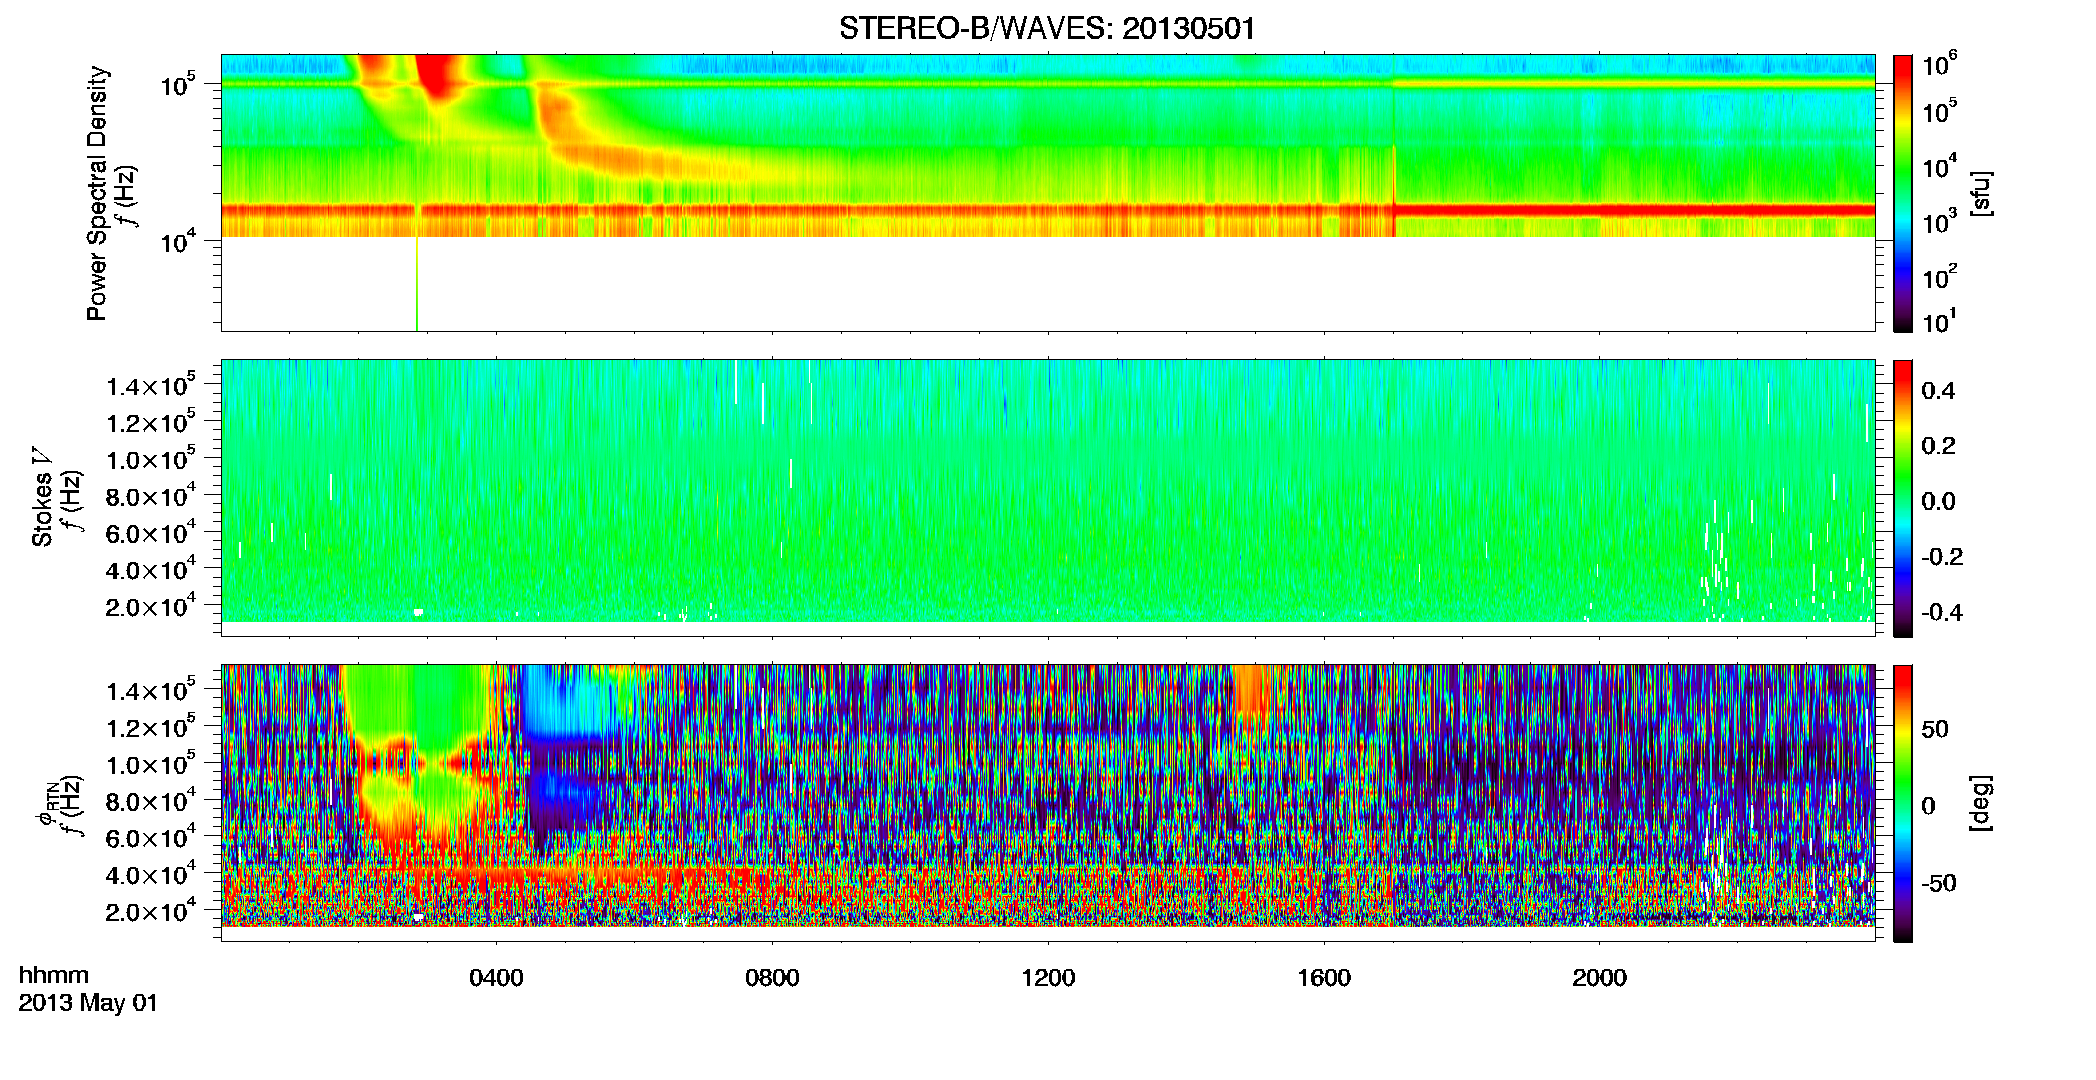Click the 2000 time axis label
Image resolution: width=2096 pixels, height=1080 pixels.
click(1599, 977)
